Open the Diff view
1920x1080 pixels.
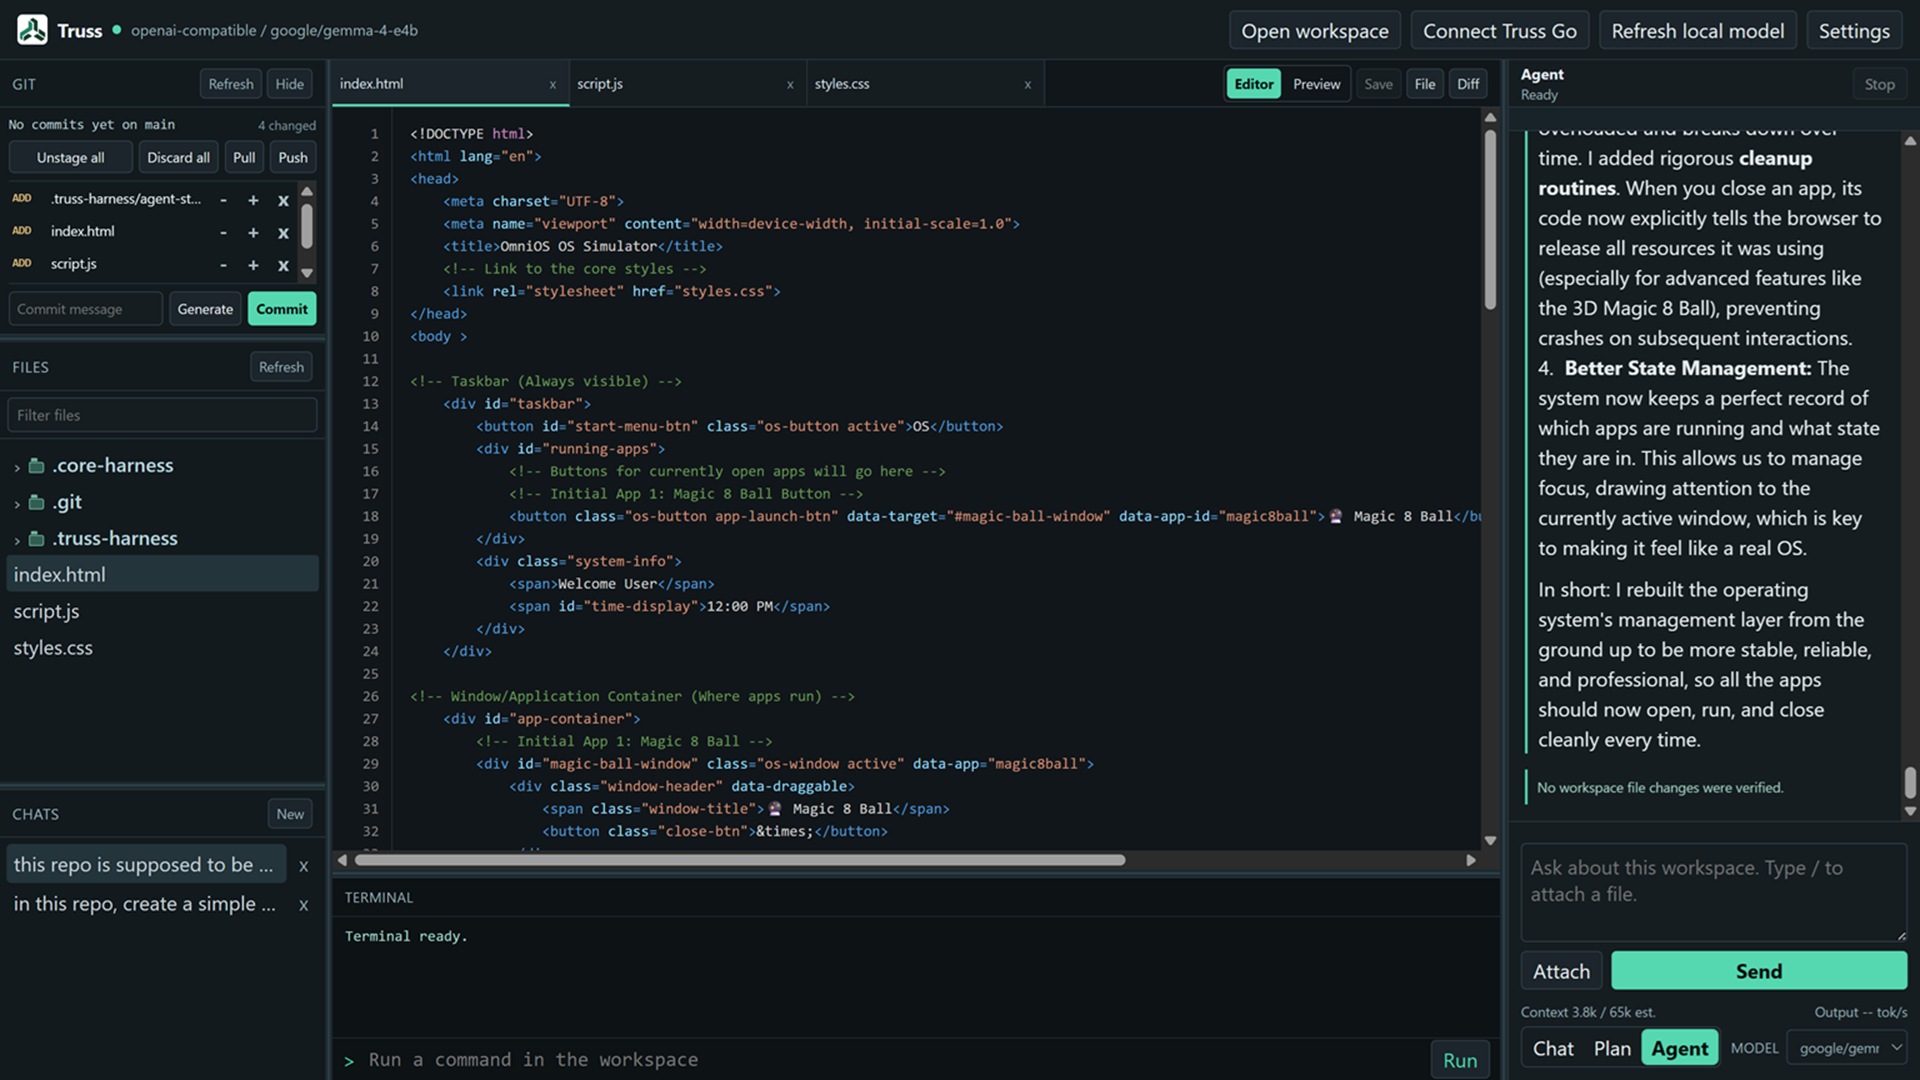pyautogui.click(x=1468, y=84)
